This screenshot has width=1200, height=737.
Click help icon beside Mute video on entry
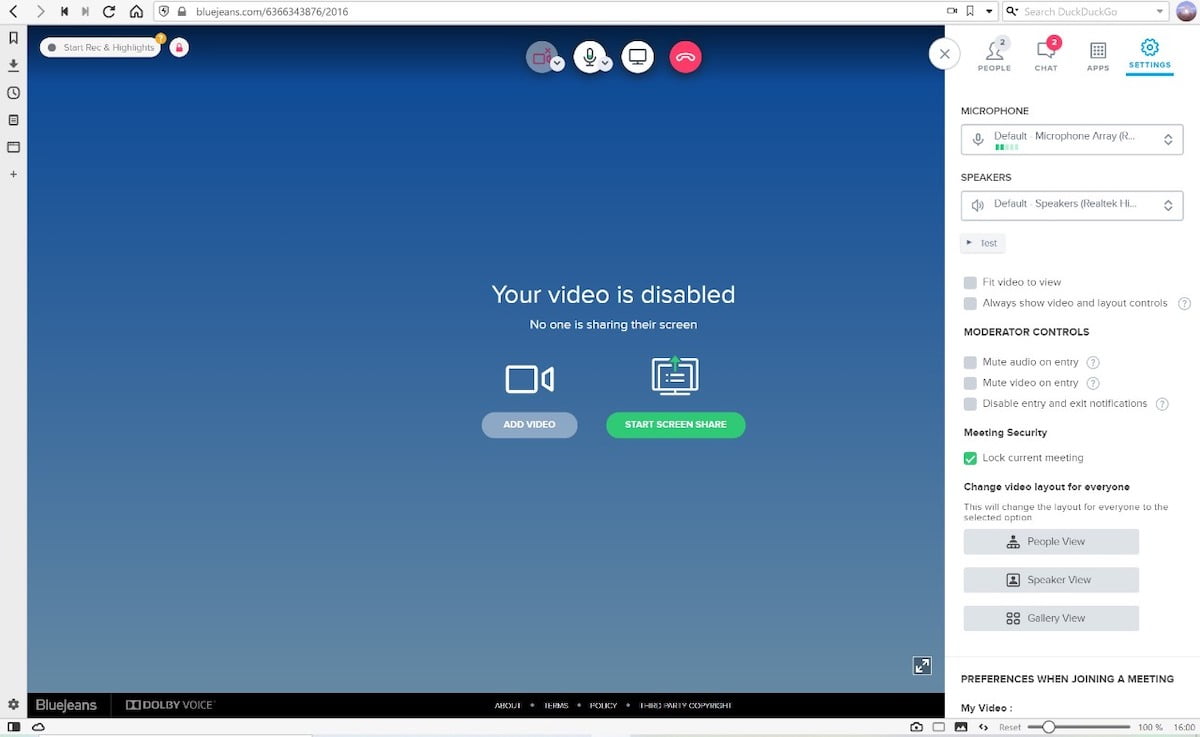(1093, 383)
